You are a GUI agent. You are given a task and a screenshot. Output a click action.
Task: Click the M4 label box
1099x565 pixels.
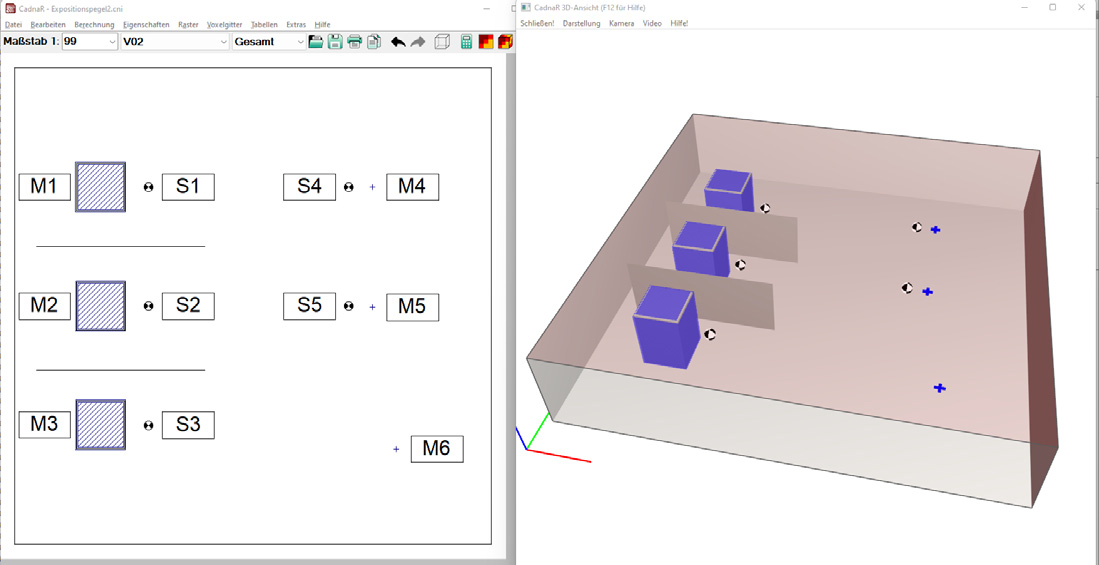pyautogui.click(x=412, y=187)
